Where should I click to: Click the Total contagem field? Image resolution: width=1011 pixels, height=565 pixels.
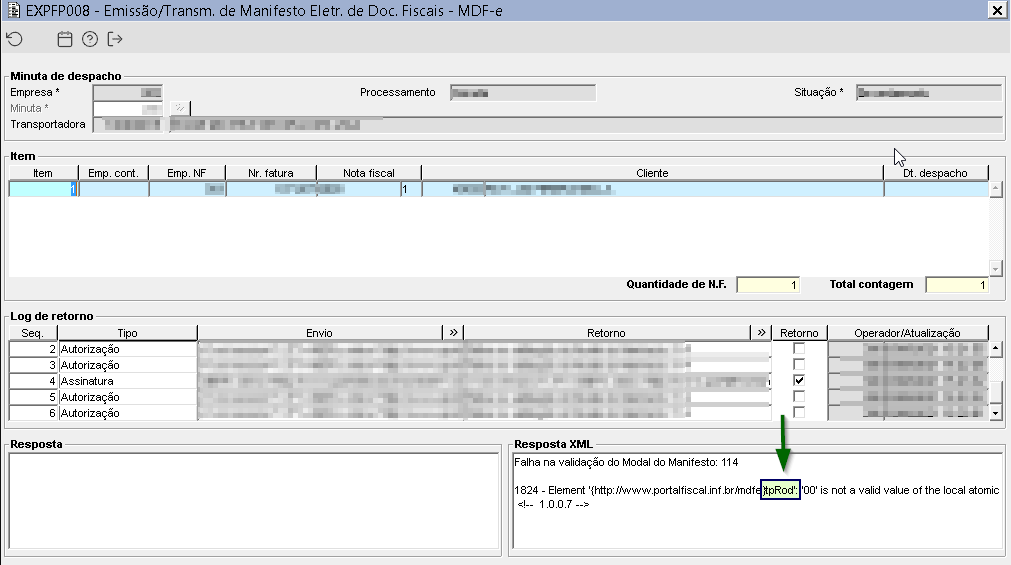pos(957,284)
